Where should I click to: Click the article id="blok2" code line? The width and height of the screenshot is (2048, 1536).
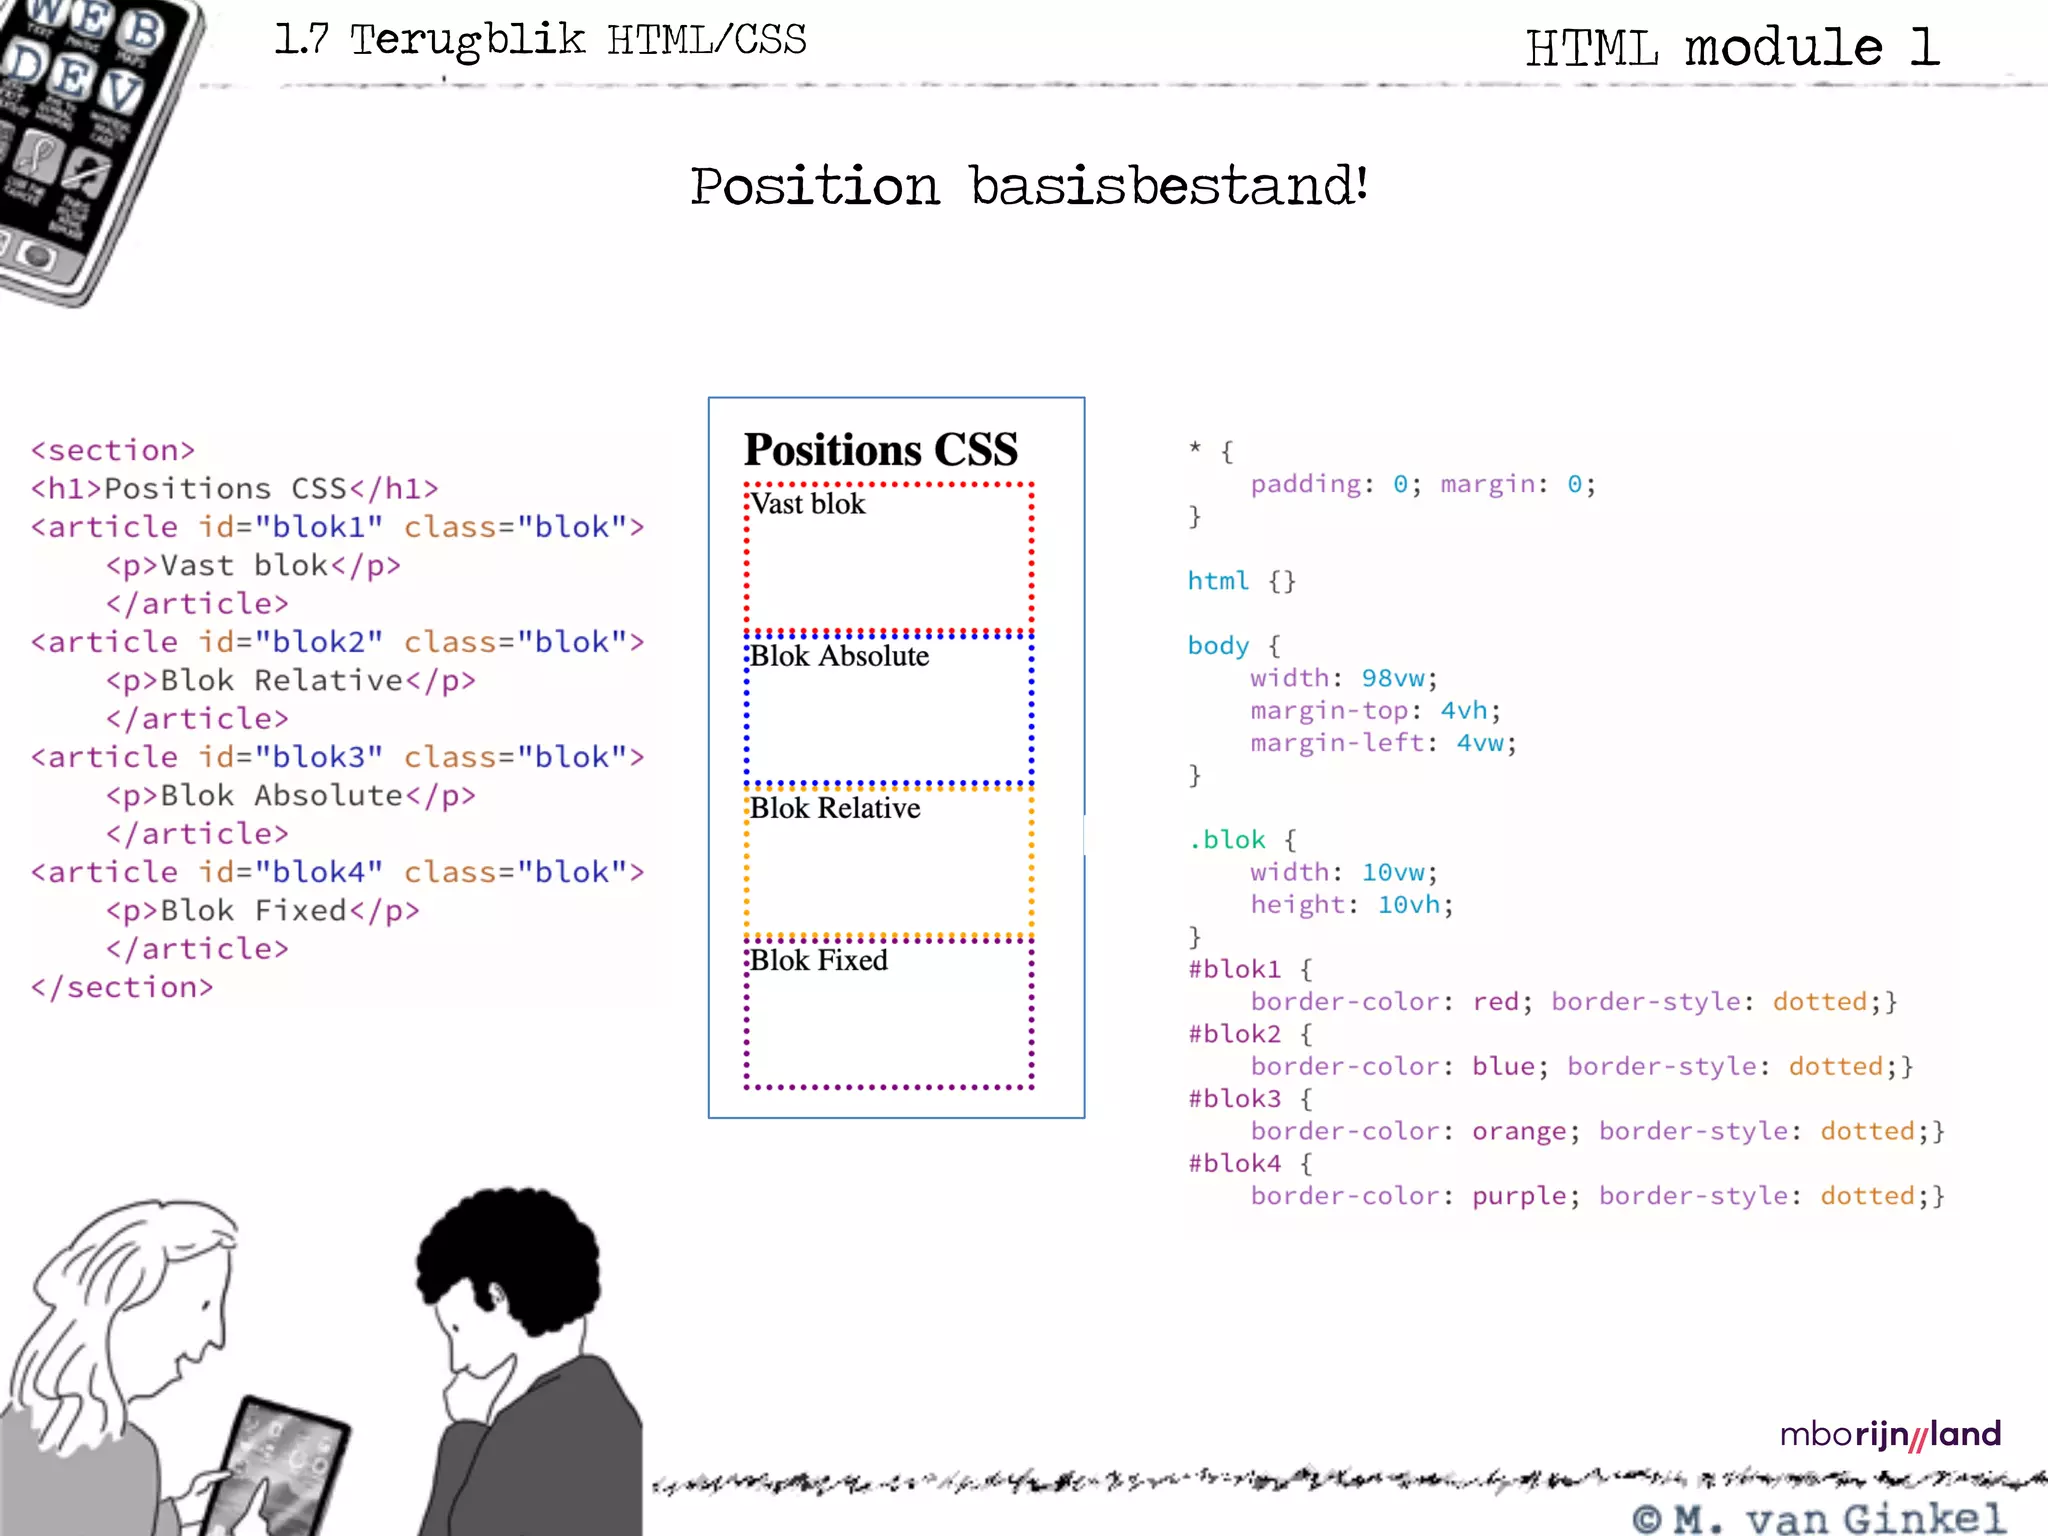[x=338, y=642]
